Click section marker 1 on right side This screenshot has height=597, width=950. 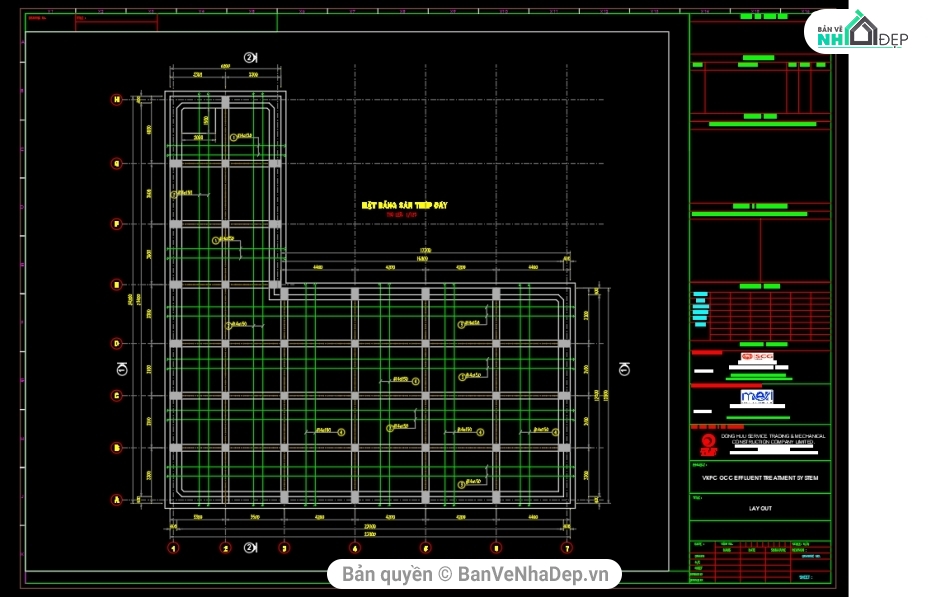click(x=625, y=369)
